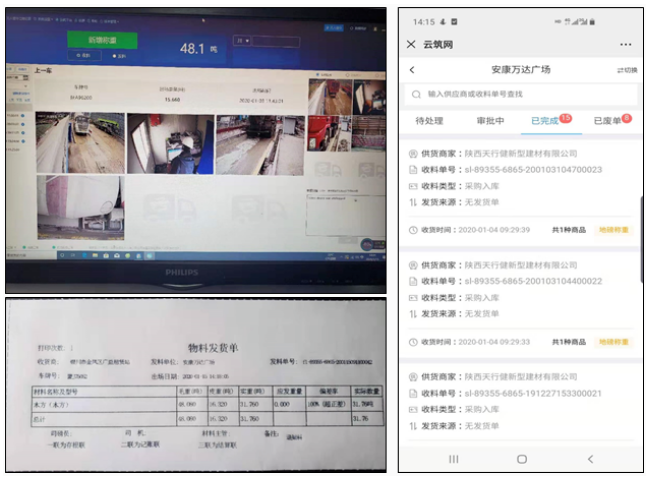Click the 地磅称重 tag on the 09:29:39 record
The image size is (651, 478).
pyautogui.click(x=614, y=230)
